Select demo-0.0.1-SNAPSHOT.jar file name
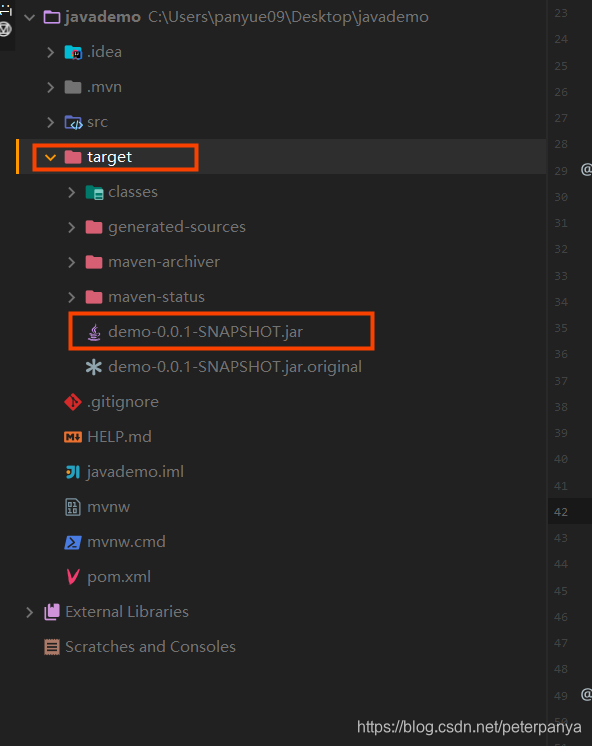The width and height of the screenshot is (592, 746). [206, 332]
